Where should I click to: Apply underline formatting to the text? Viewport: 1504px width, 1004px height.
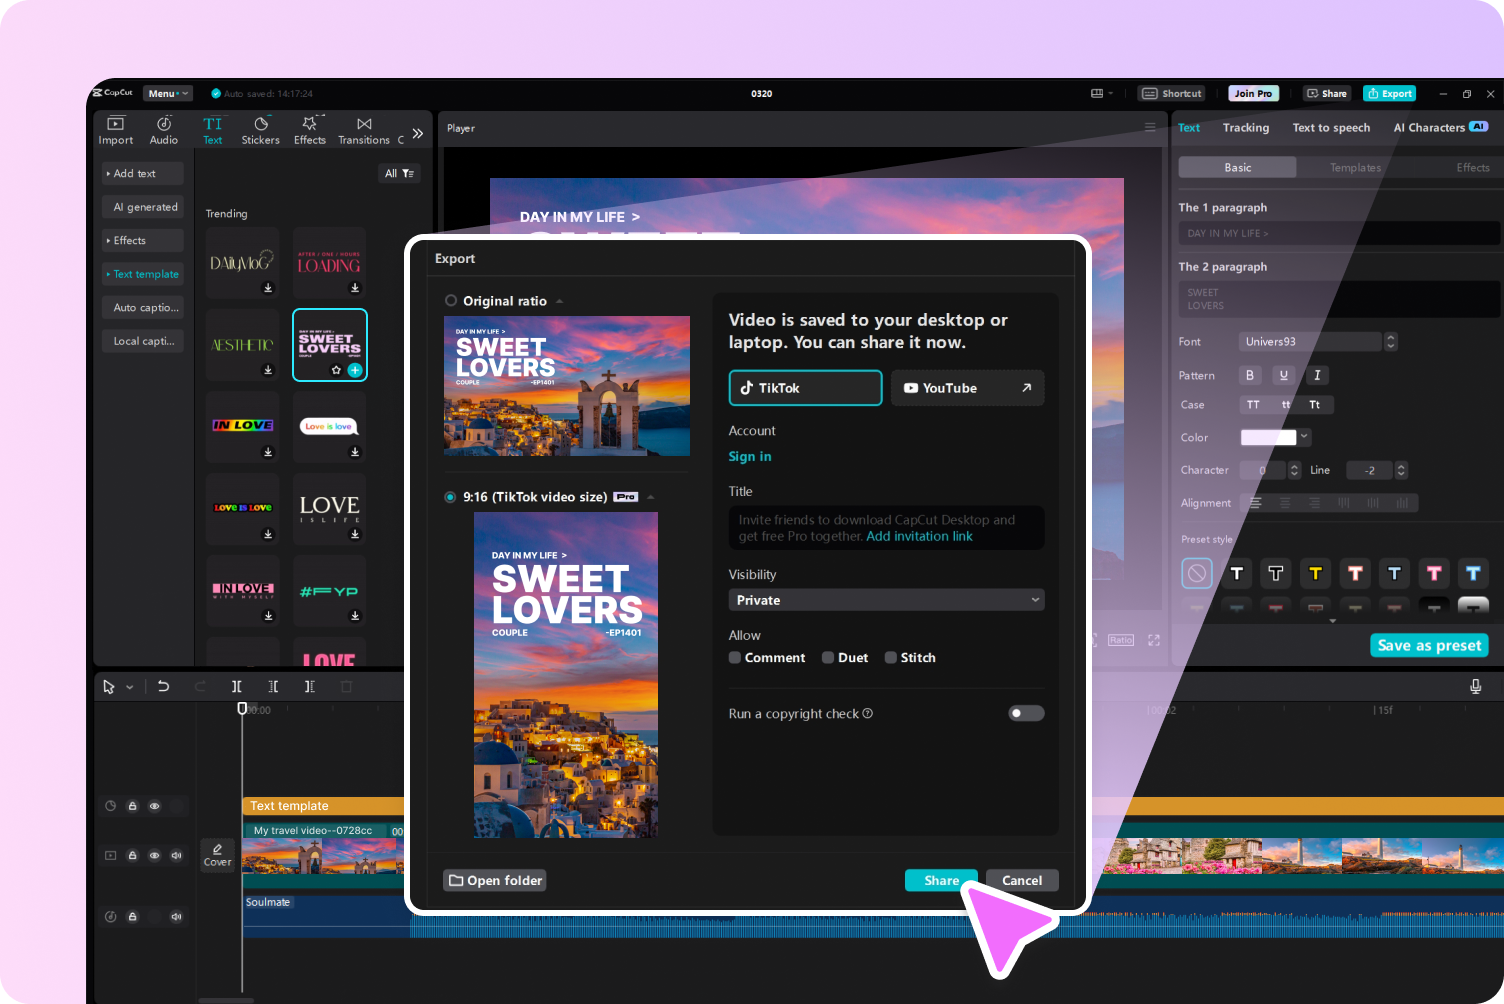[x=1283, y=375]
